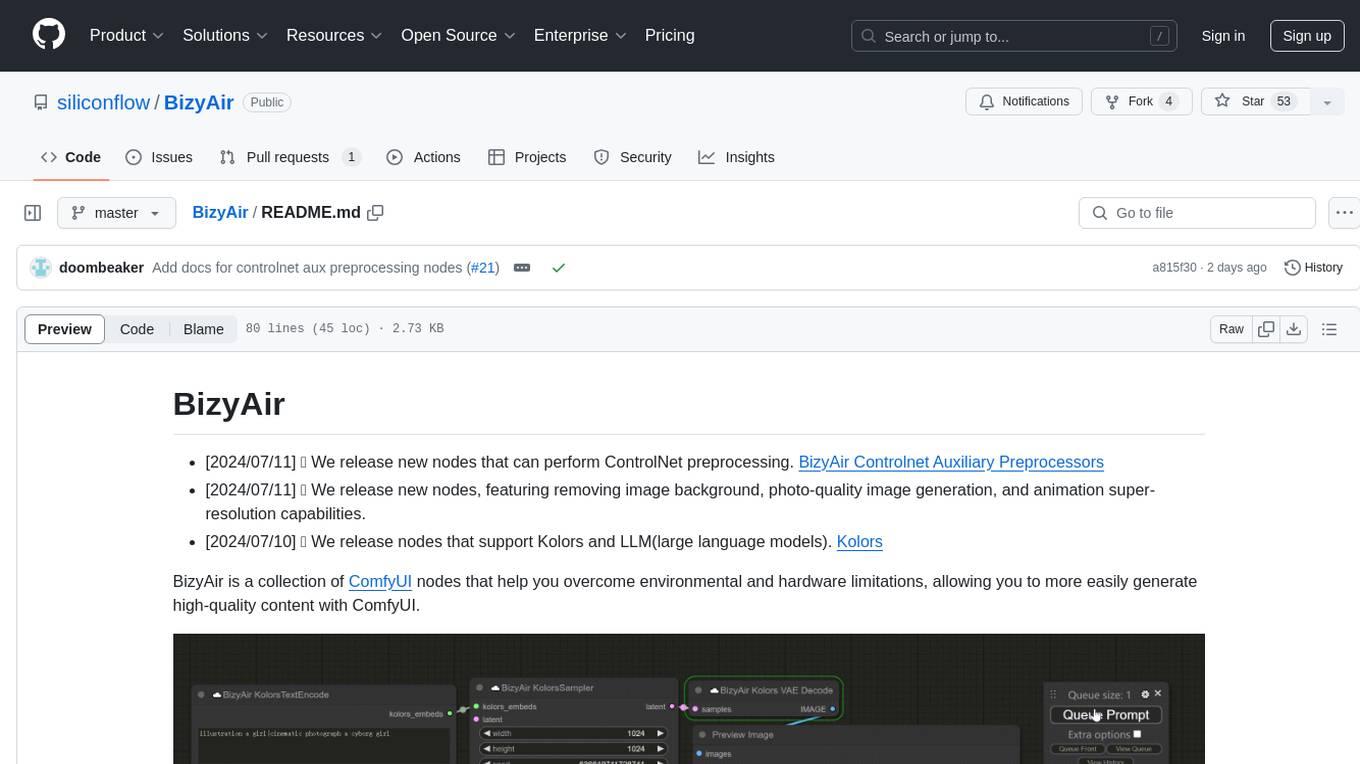The height and width of the screenshot is (764, 1360).
Task: Open BizyAir Controlnet Auxiliary Preprocessors link
Action: 951,462
